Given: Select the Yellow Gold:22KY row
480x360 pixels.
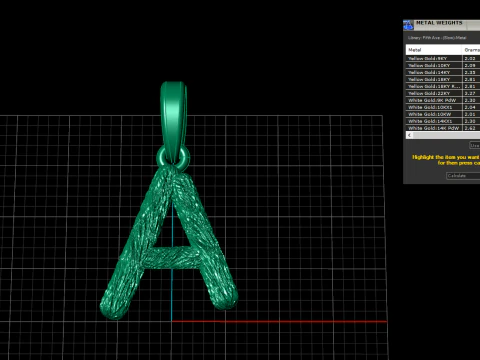Looking at the screenshot, I should tap(443, 93).
